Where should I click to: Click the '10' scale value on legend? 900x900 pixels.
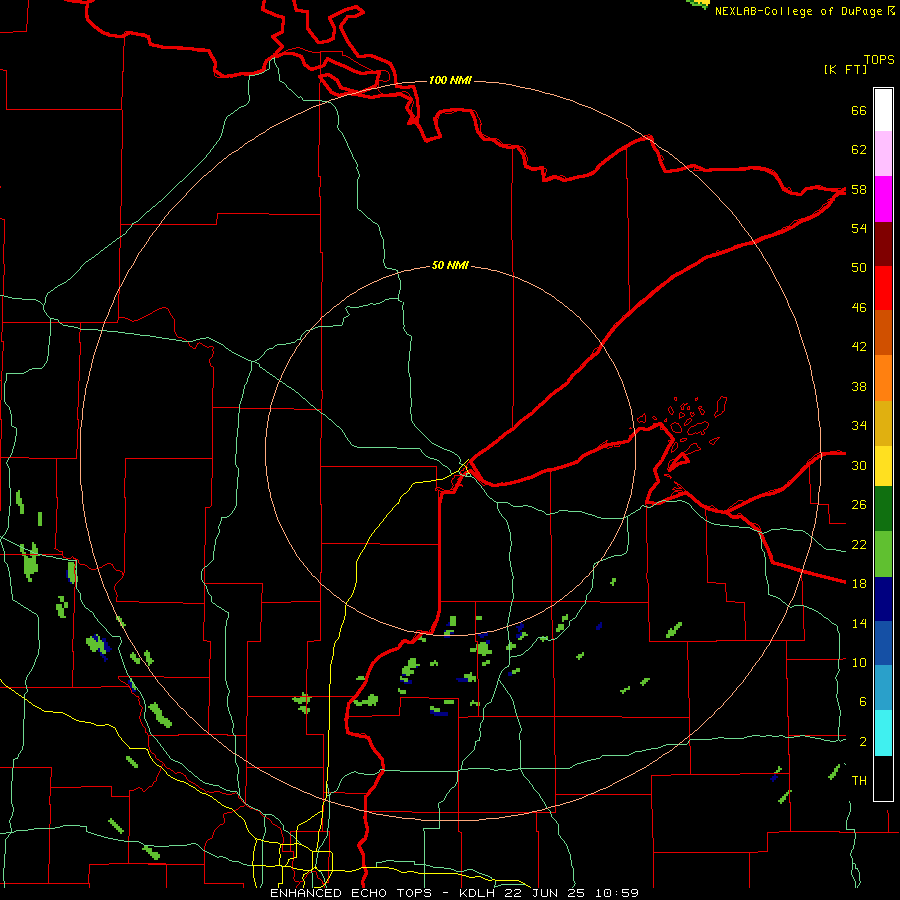pos(859,662)
